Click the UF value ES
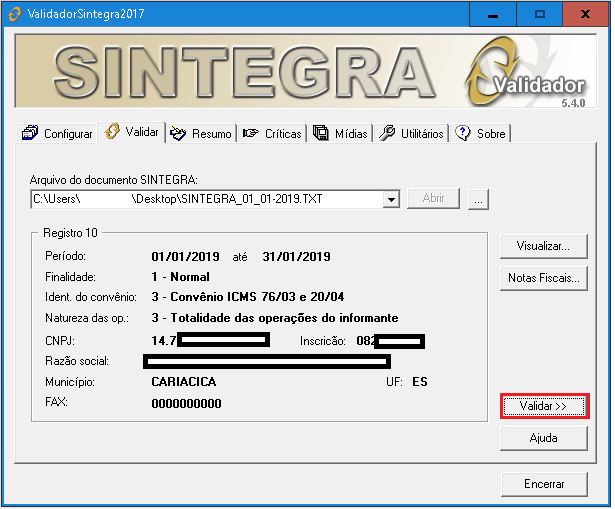The width and height of the screenshot is (615, 509). (x=422, y=384)
